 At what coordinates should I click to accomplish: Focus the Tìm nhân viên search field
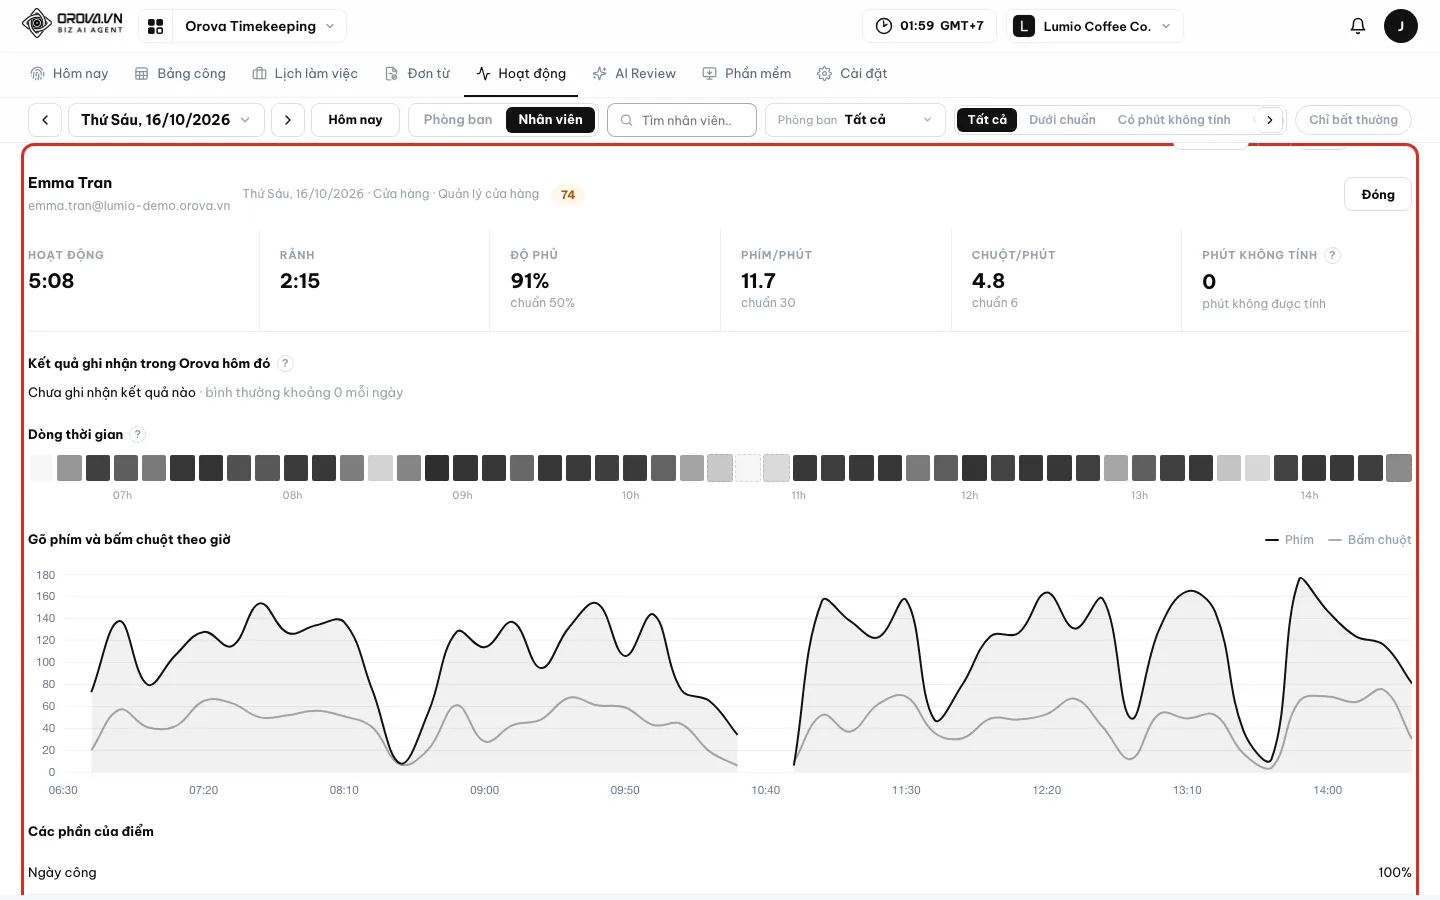pos(682,120)
